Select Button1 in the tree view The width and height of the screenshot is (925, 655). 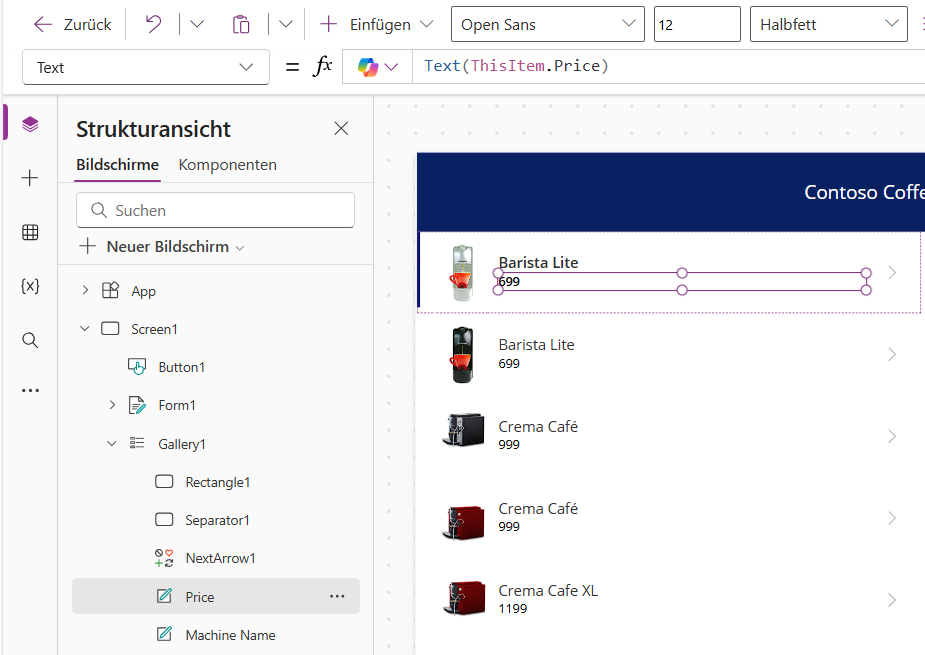[182, 367]
